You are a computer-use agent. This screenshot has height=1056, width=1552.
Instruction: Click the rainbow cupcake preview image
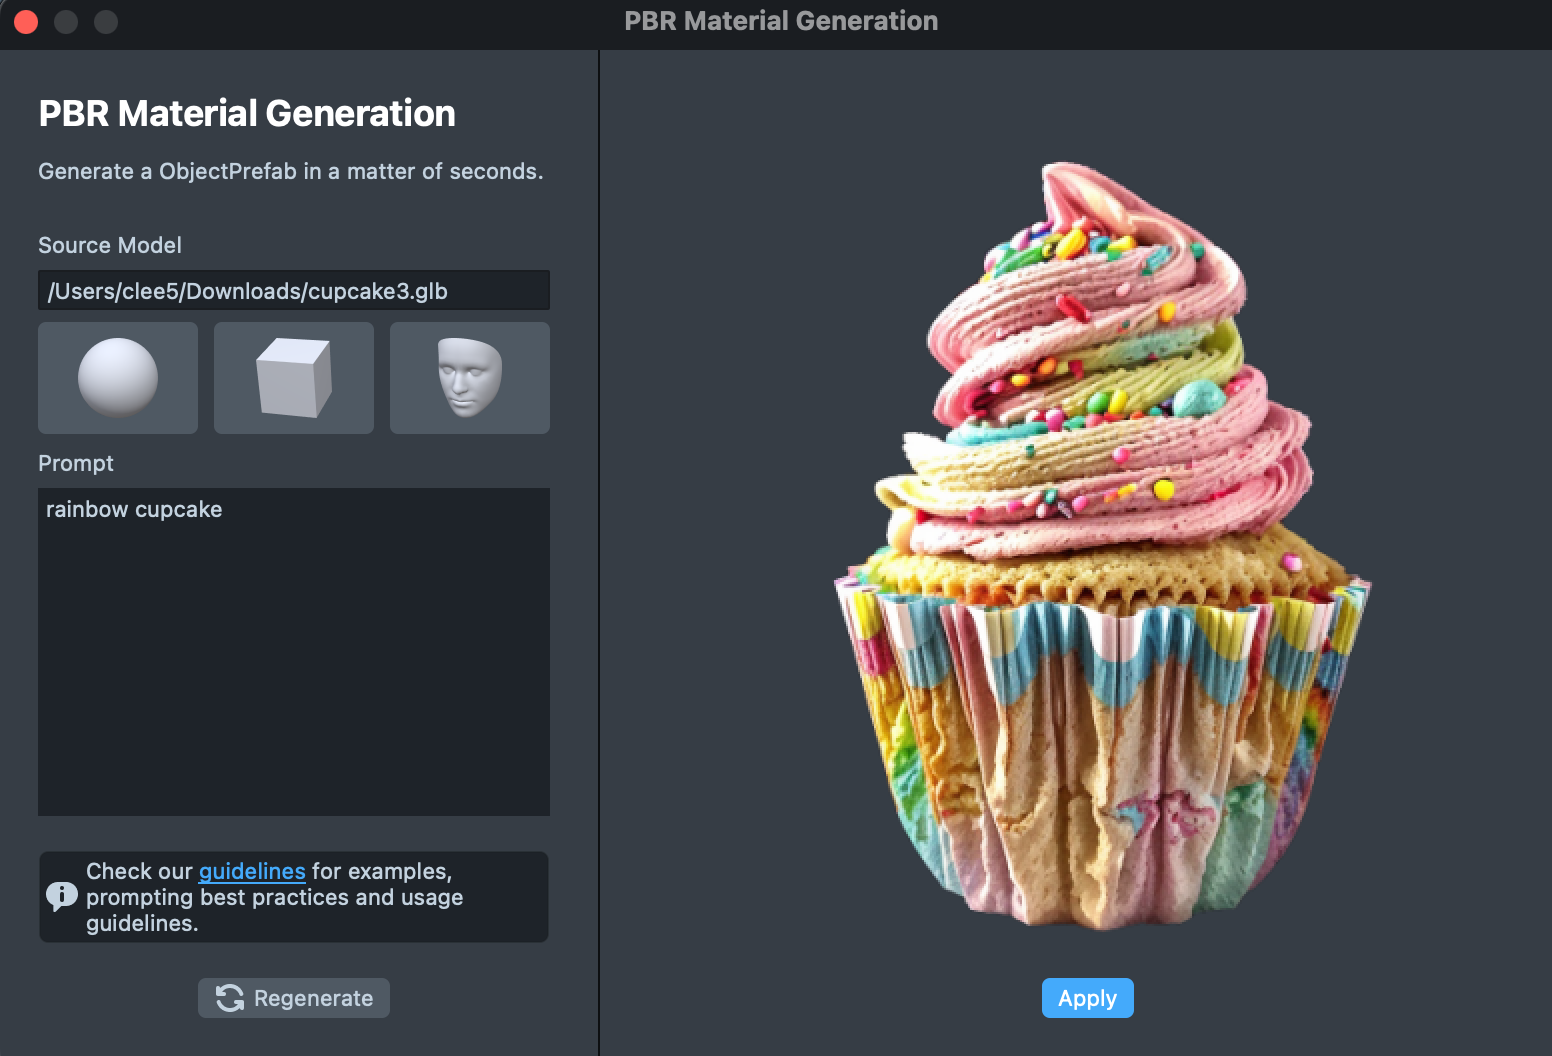1102,545
